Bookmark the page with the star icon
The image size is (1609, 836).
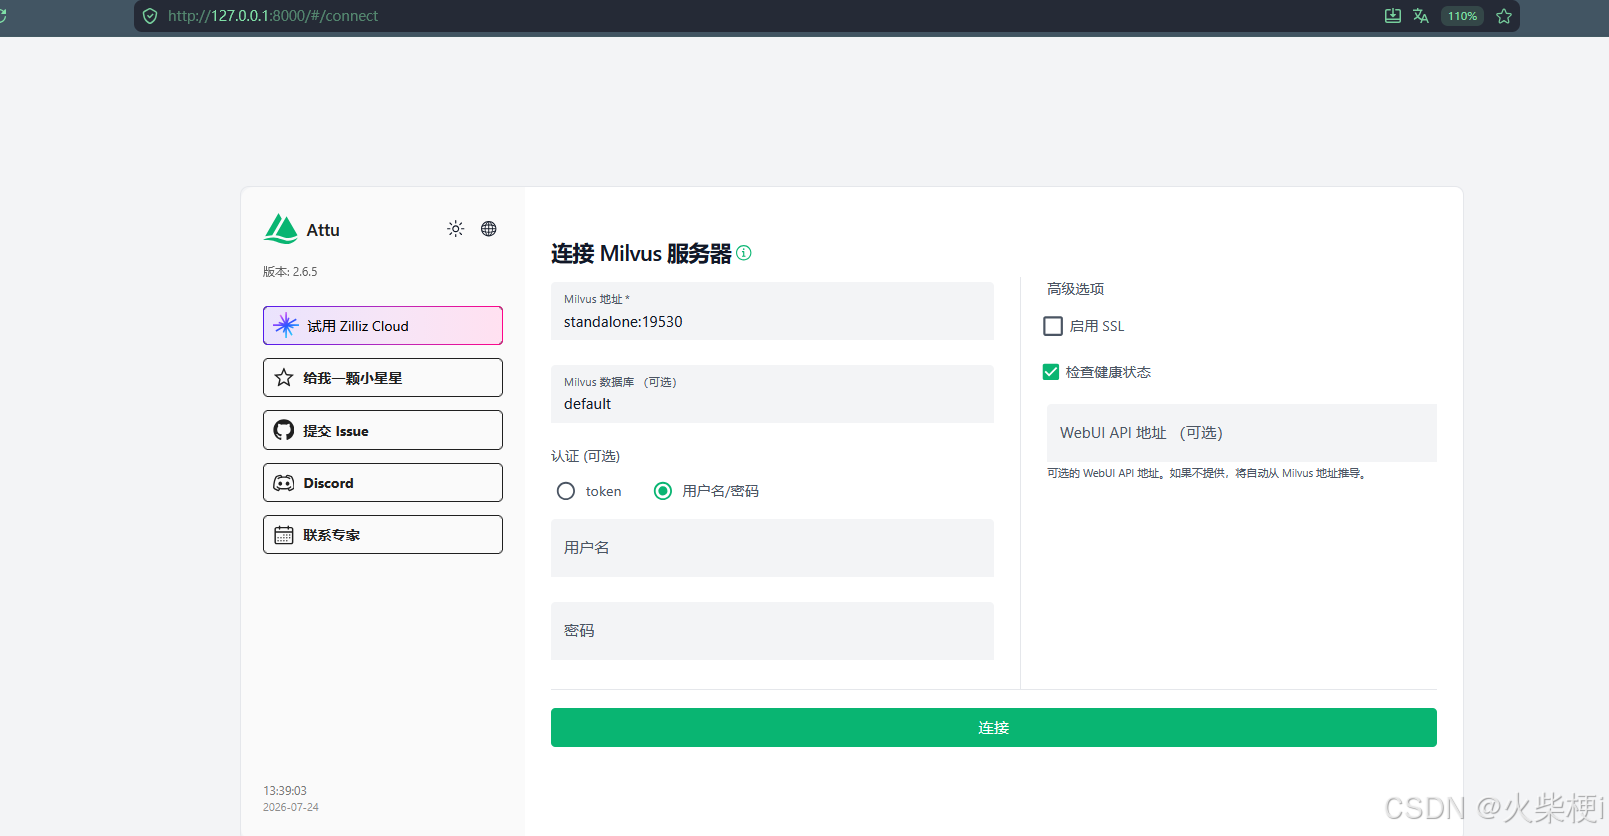click(x=1504, y=16)
